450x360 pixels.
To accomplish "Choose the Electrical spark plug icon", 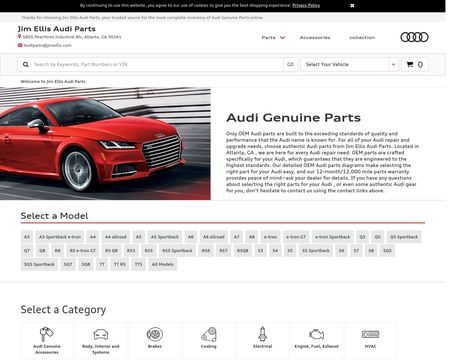I will (263, 334).
